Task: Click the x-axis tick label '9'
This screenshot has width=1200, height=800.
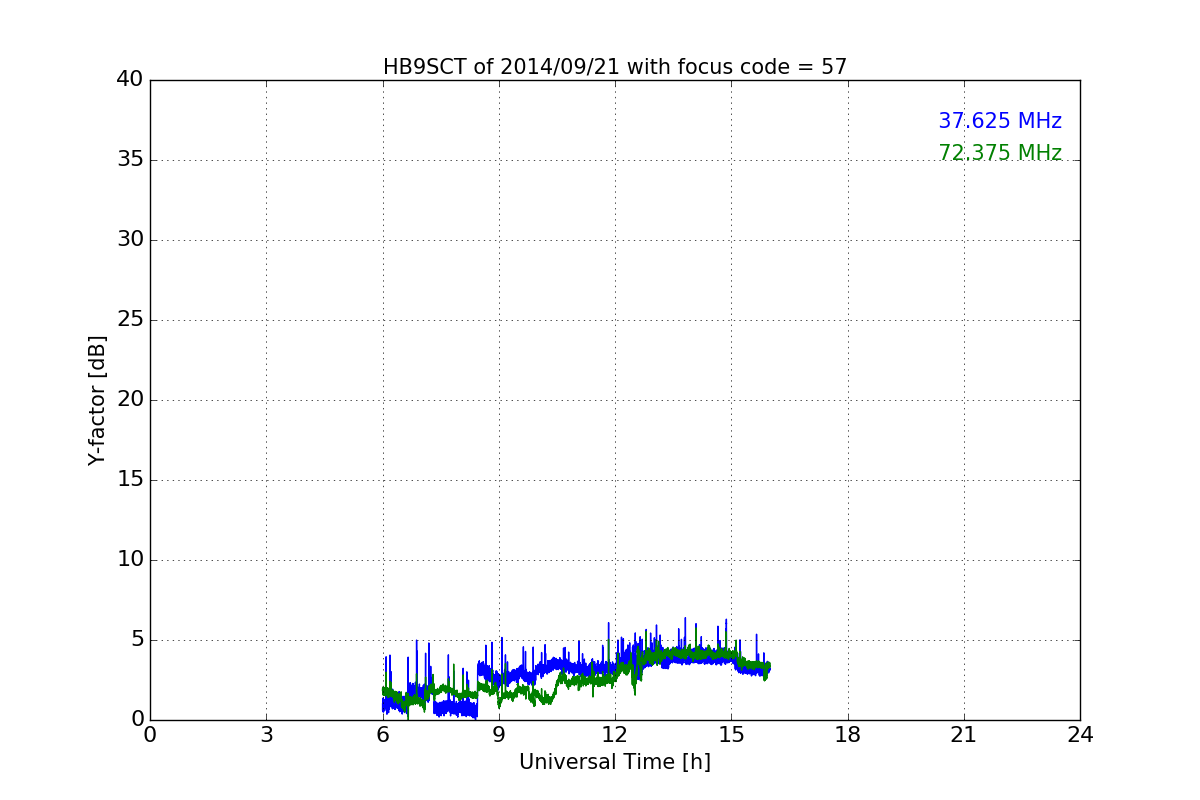Action: tap(499, 735)
